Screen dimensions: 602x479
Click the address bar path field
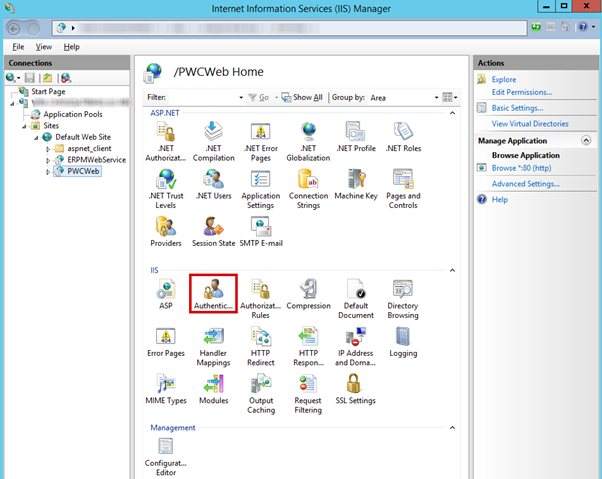pos(289,28)
